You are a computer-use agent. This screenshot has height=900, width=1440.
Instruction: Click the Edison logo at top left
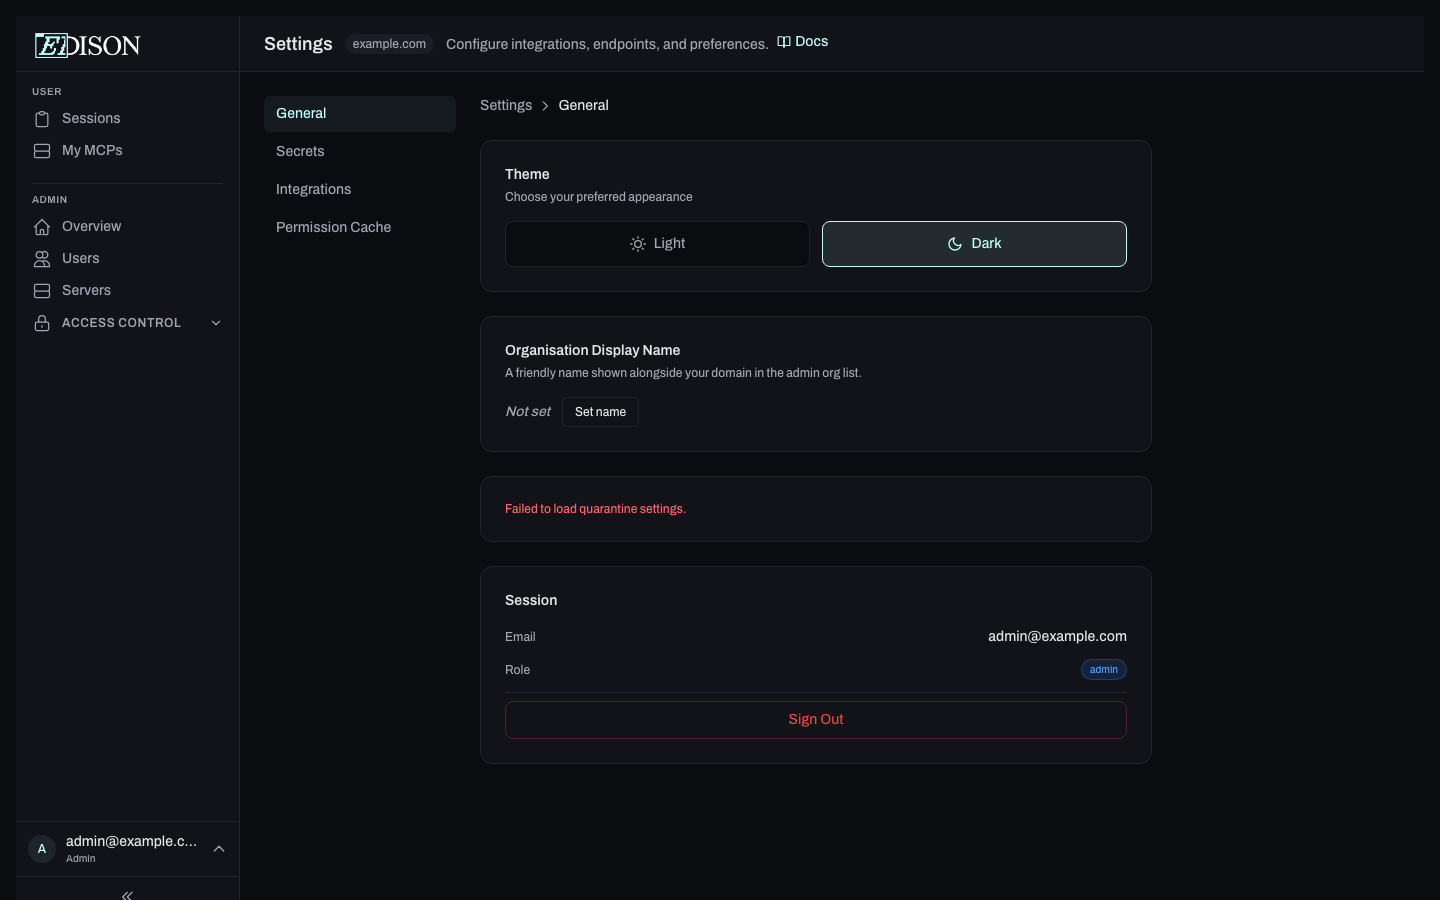point(87,44)
